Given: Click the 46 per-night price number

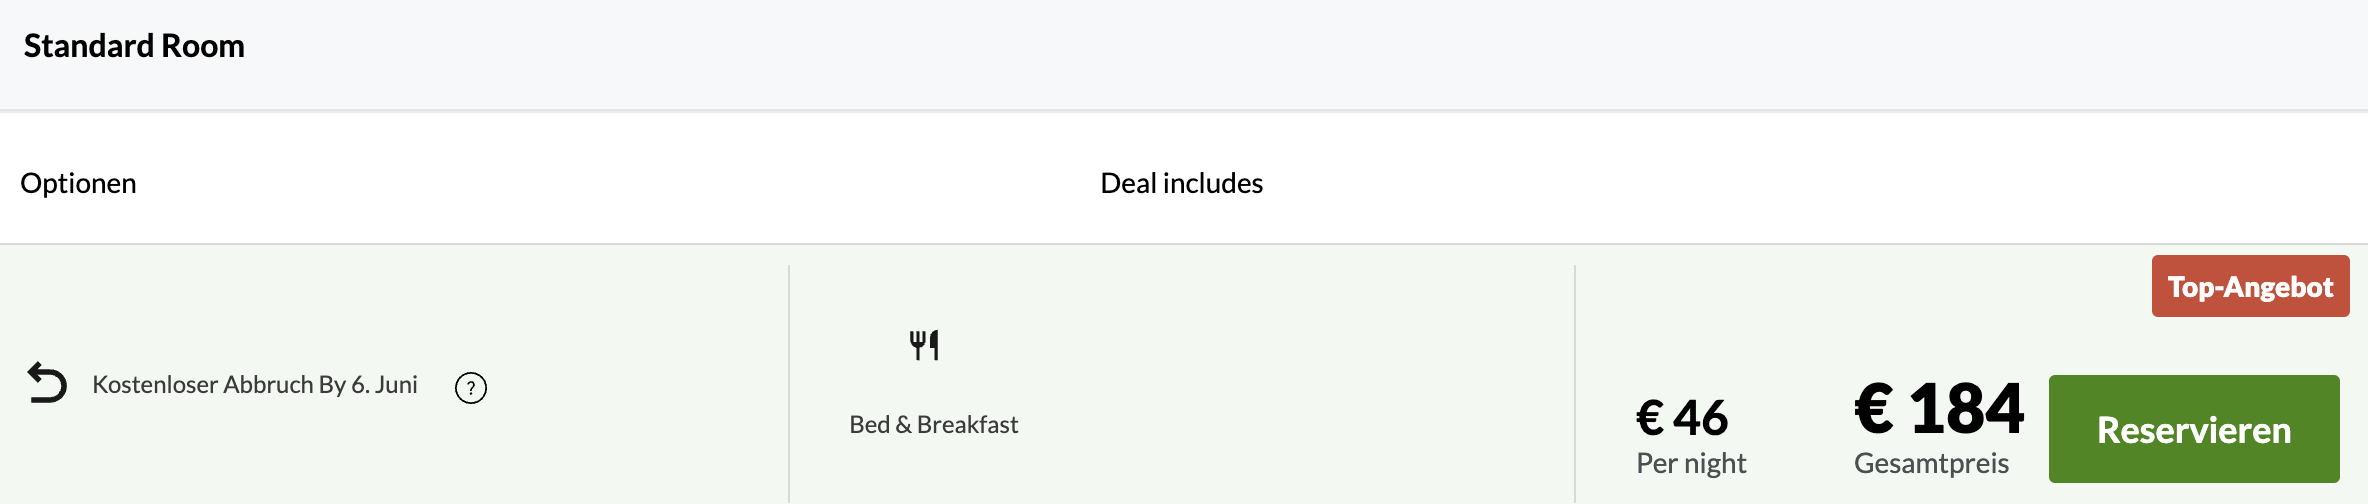Looking at the screenshot, I should (1700, 418).
